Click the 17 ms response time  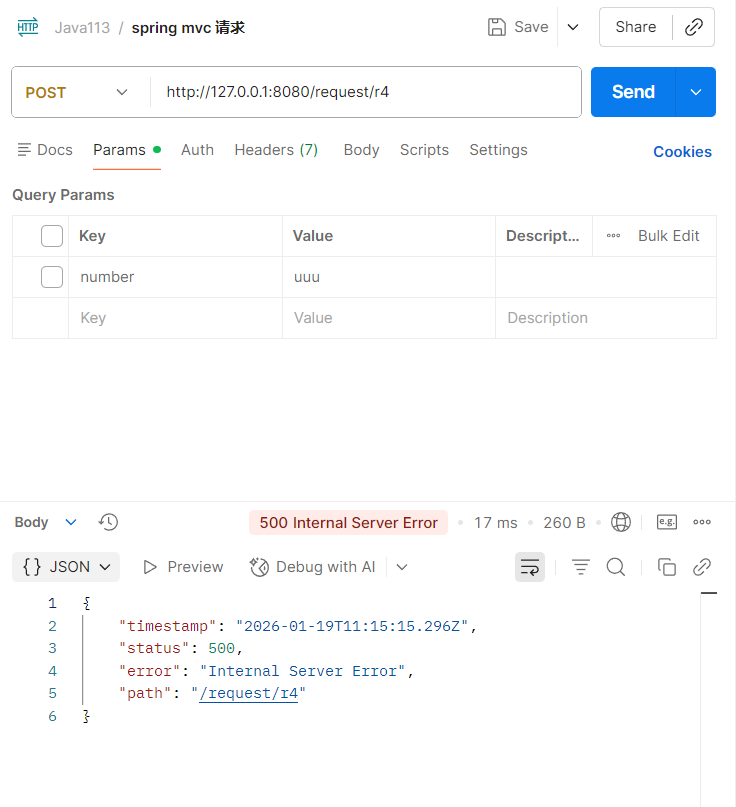496,522
